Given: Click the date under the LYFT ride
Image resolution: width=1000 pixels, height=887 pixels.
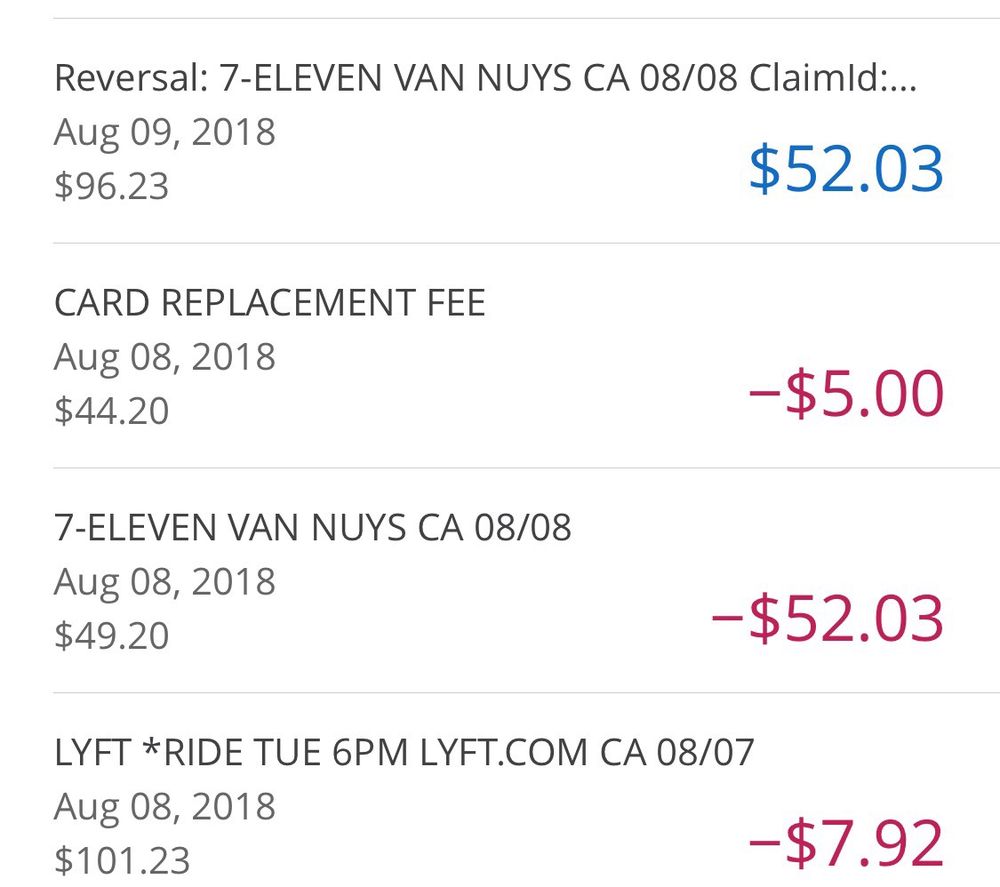Looking at the screenshot, I should pyautogui.click(x=164, y=807).
